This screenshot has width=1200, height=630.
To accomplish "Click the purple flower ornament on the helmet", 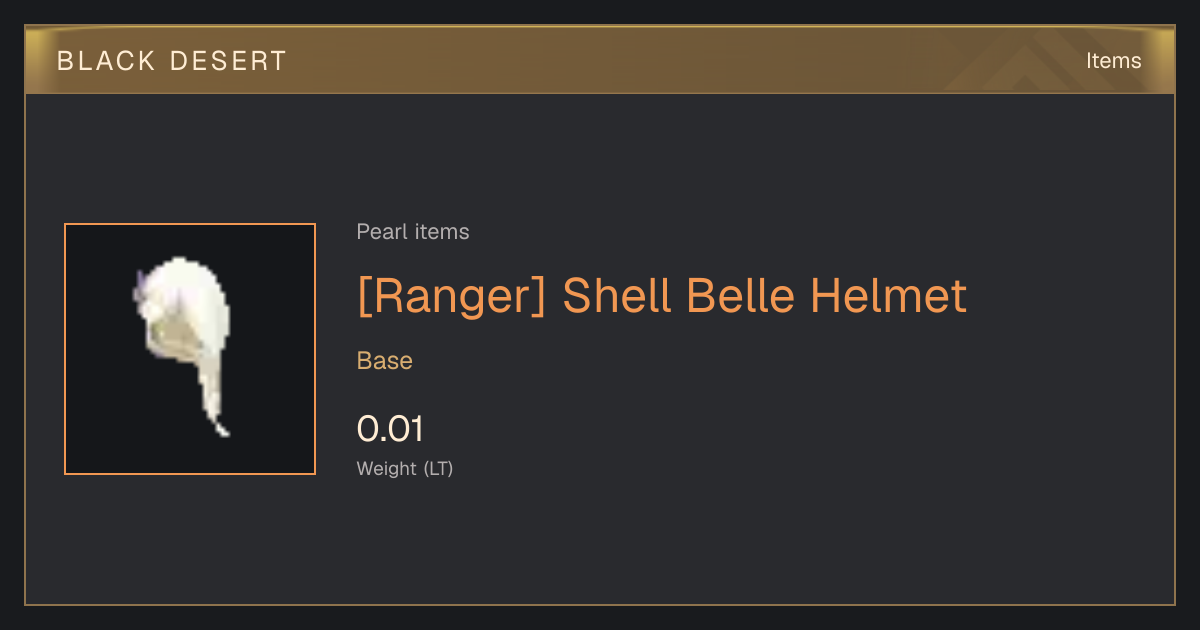I will click(142, 290).
